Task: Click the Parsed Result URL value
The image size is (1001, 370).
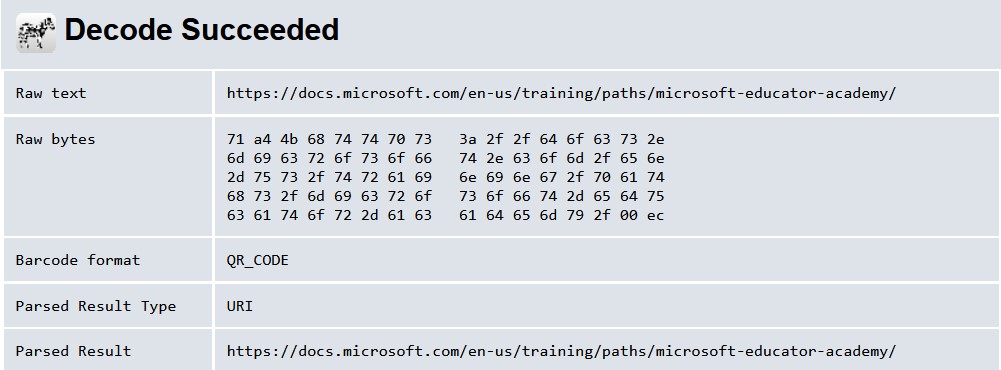Action: pos(561,351)
